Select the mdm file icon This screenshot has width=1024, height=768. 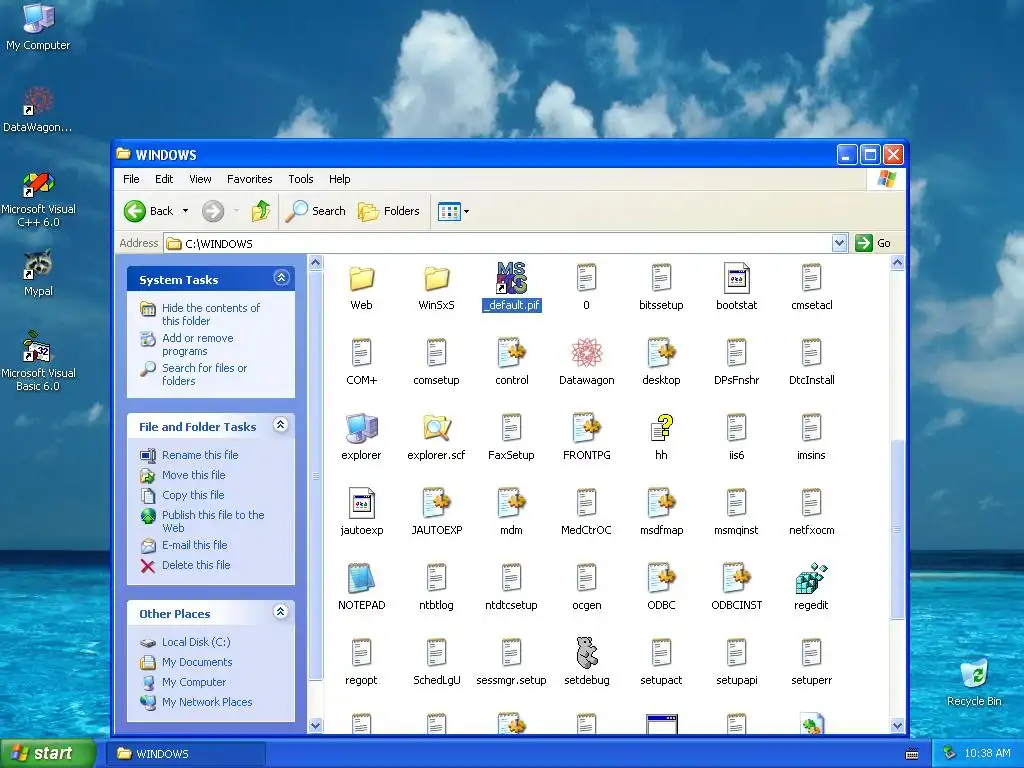[511, 511]
